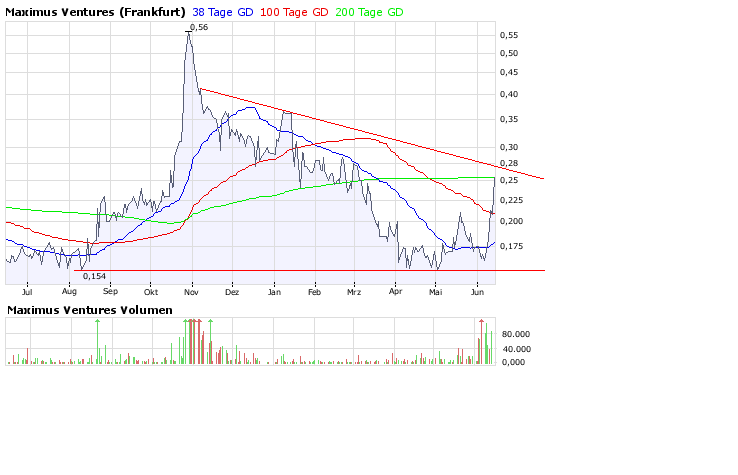738x475 pixels.
Task: Select the green 200 Tage GD legend label
Action: pyautogui.click(x=367, y=11)
